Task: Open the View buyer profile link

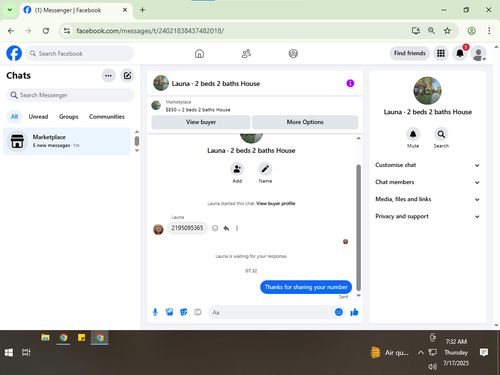Action: click(276, 203)
